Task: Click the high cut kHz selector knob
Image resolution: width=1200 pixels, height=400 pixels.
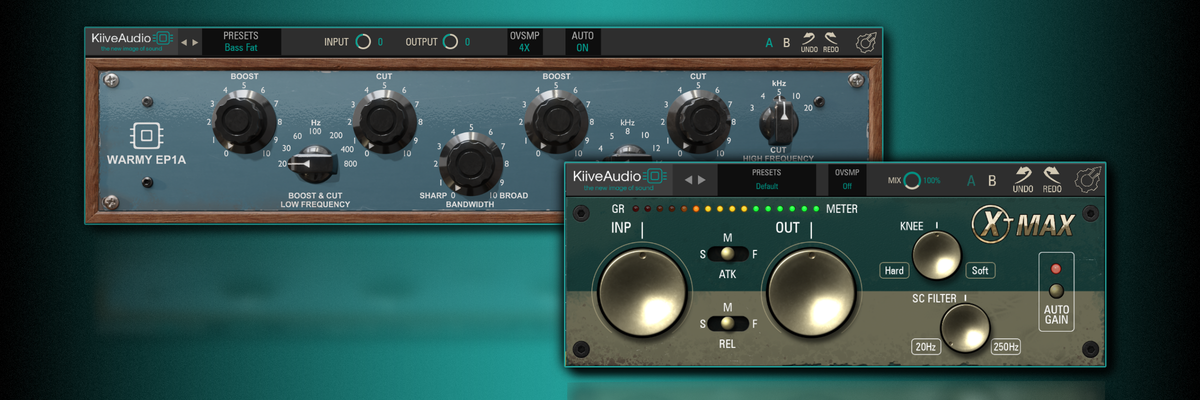Action: [778, 123]
